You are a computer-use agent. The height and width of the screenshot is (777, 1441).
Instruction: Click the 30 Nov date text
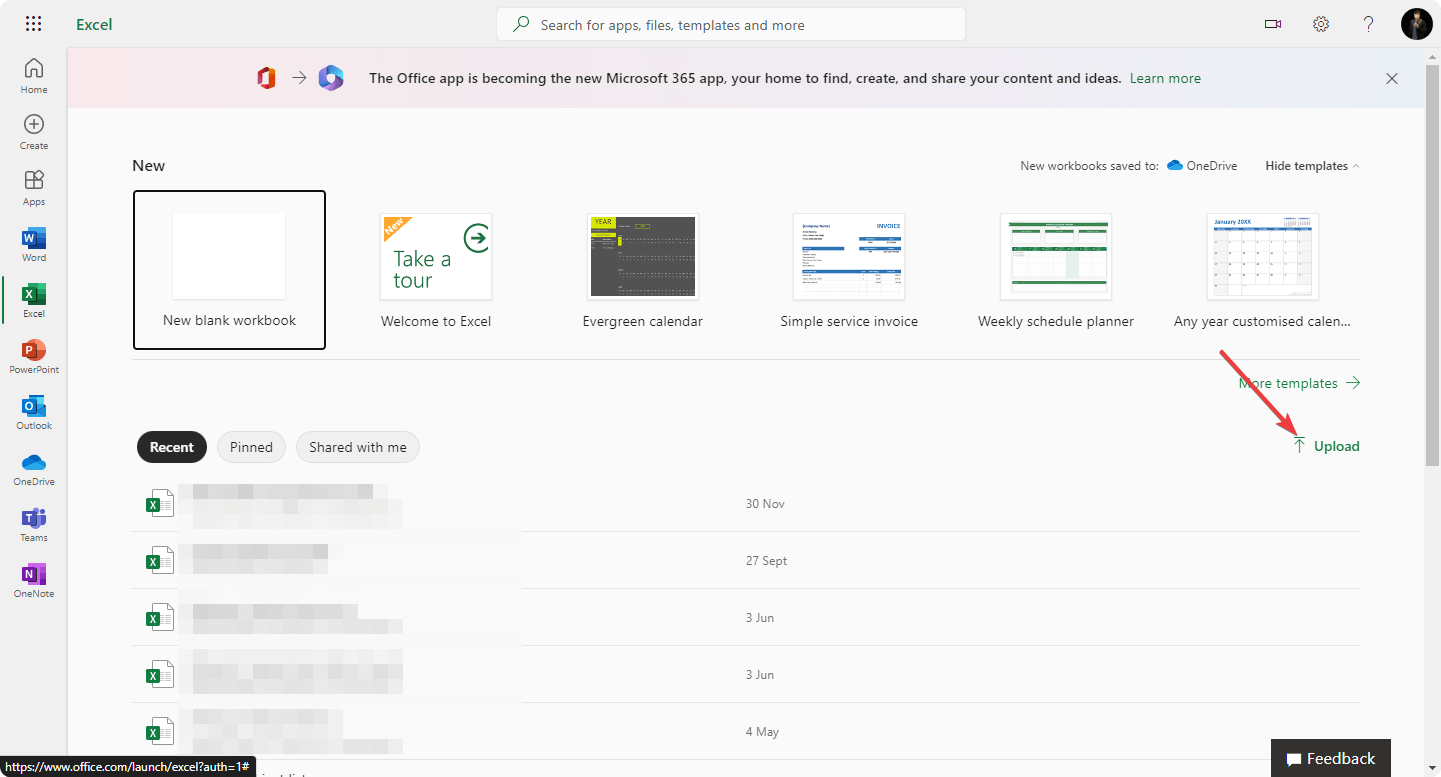tap(765, 504)
